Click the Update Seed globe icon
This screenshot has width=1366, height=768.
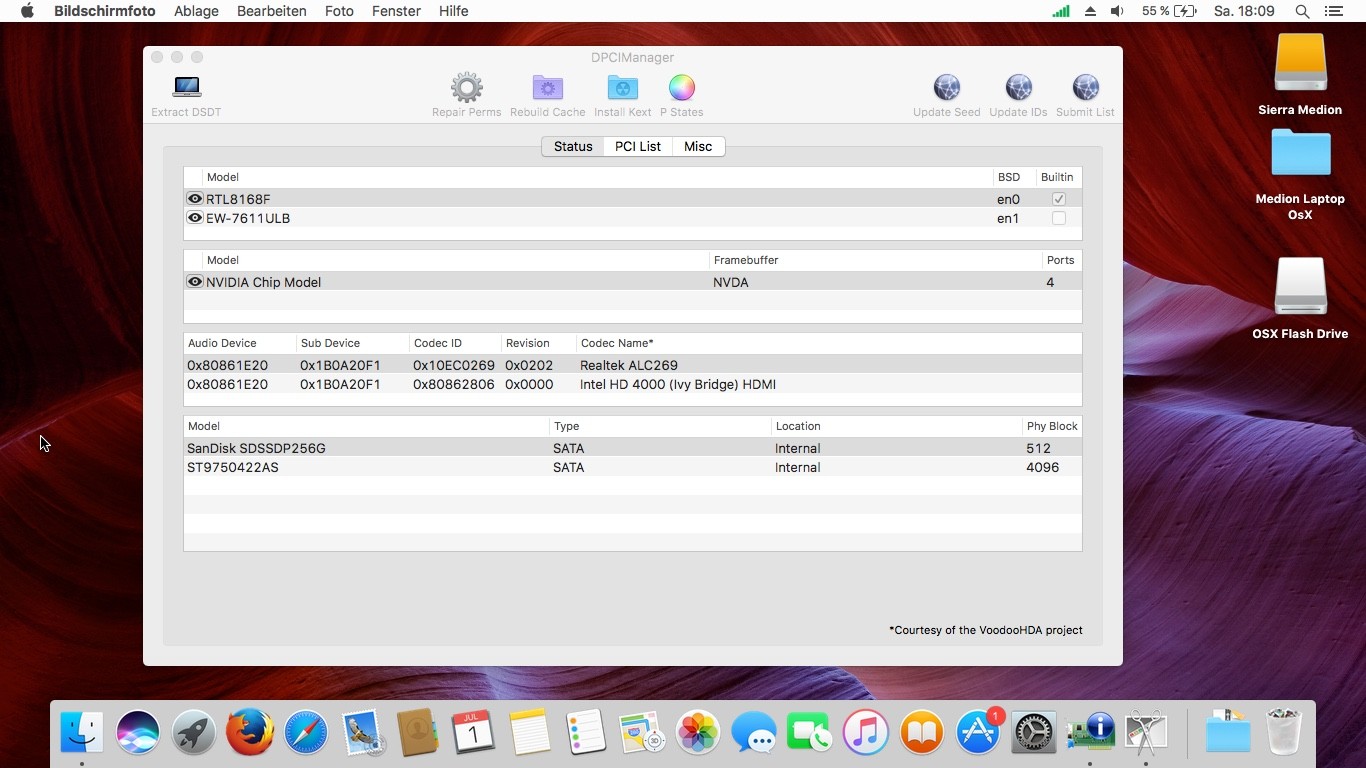[x=946, y=88]
